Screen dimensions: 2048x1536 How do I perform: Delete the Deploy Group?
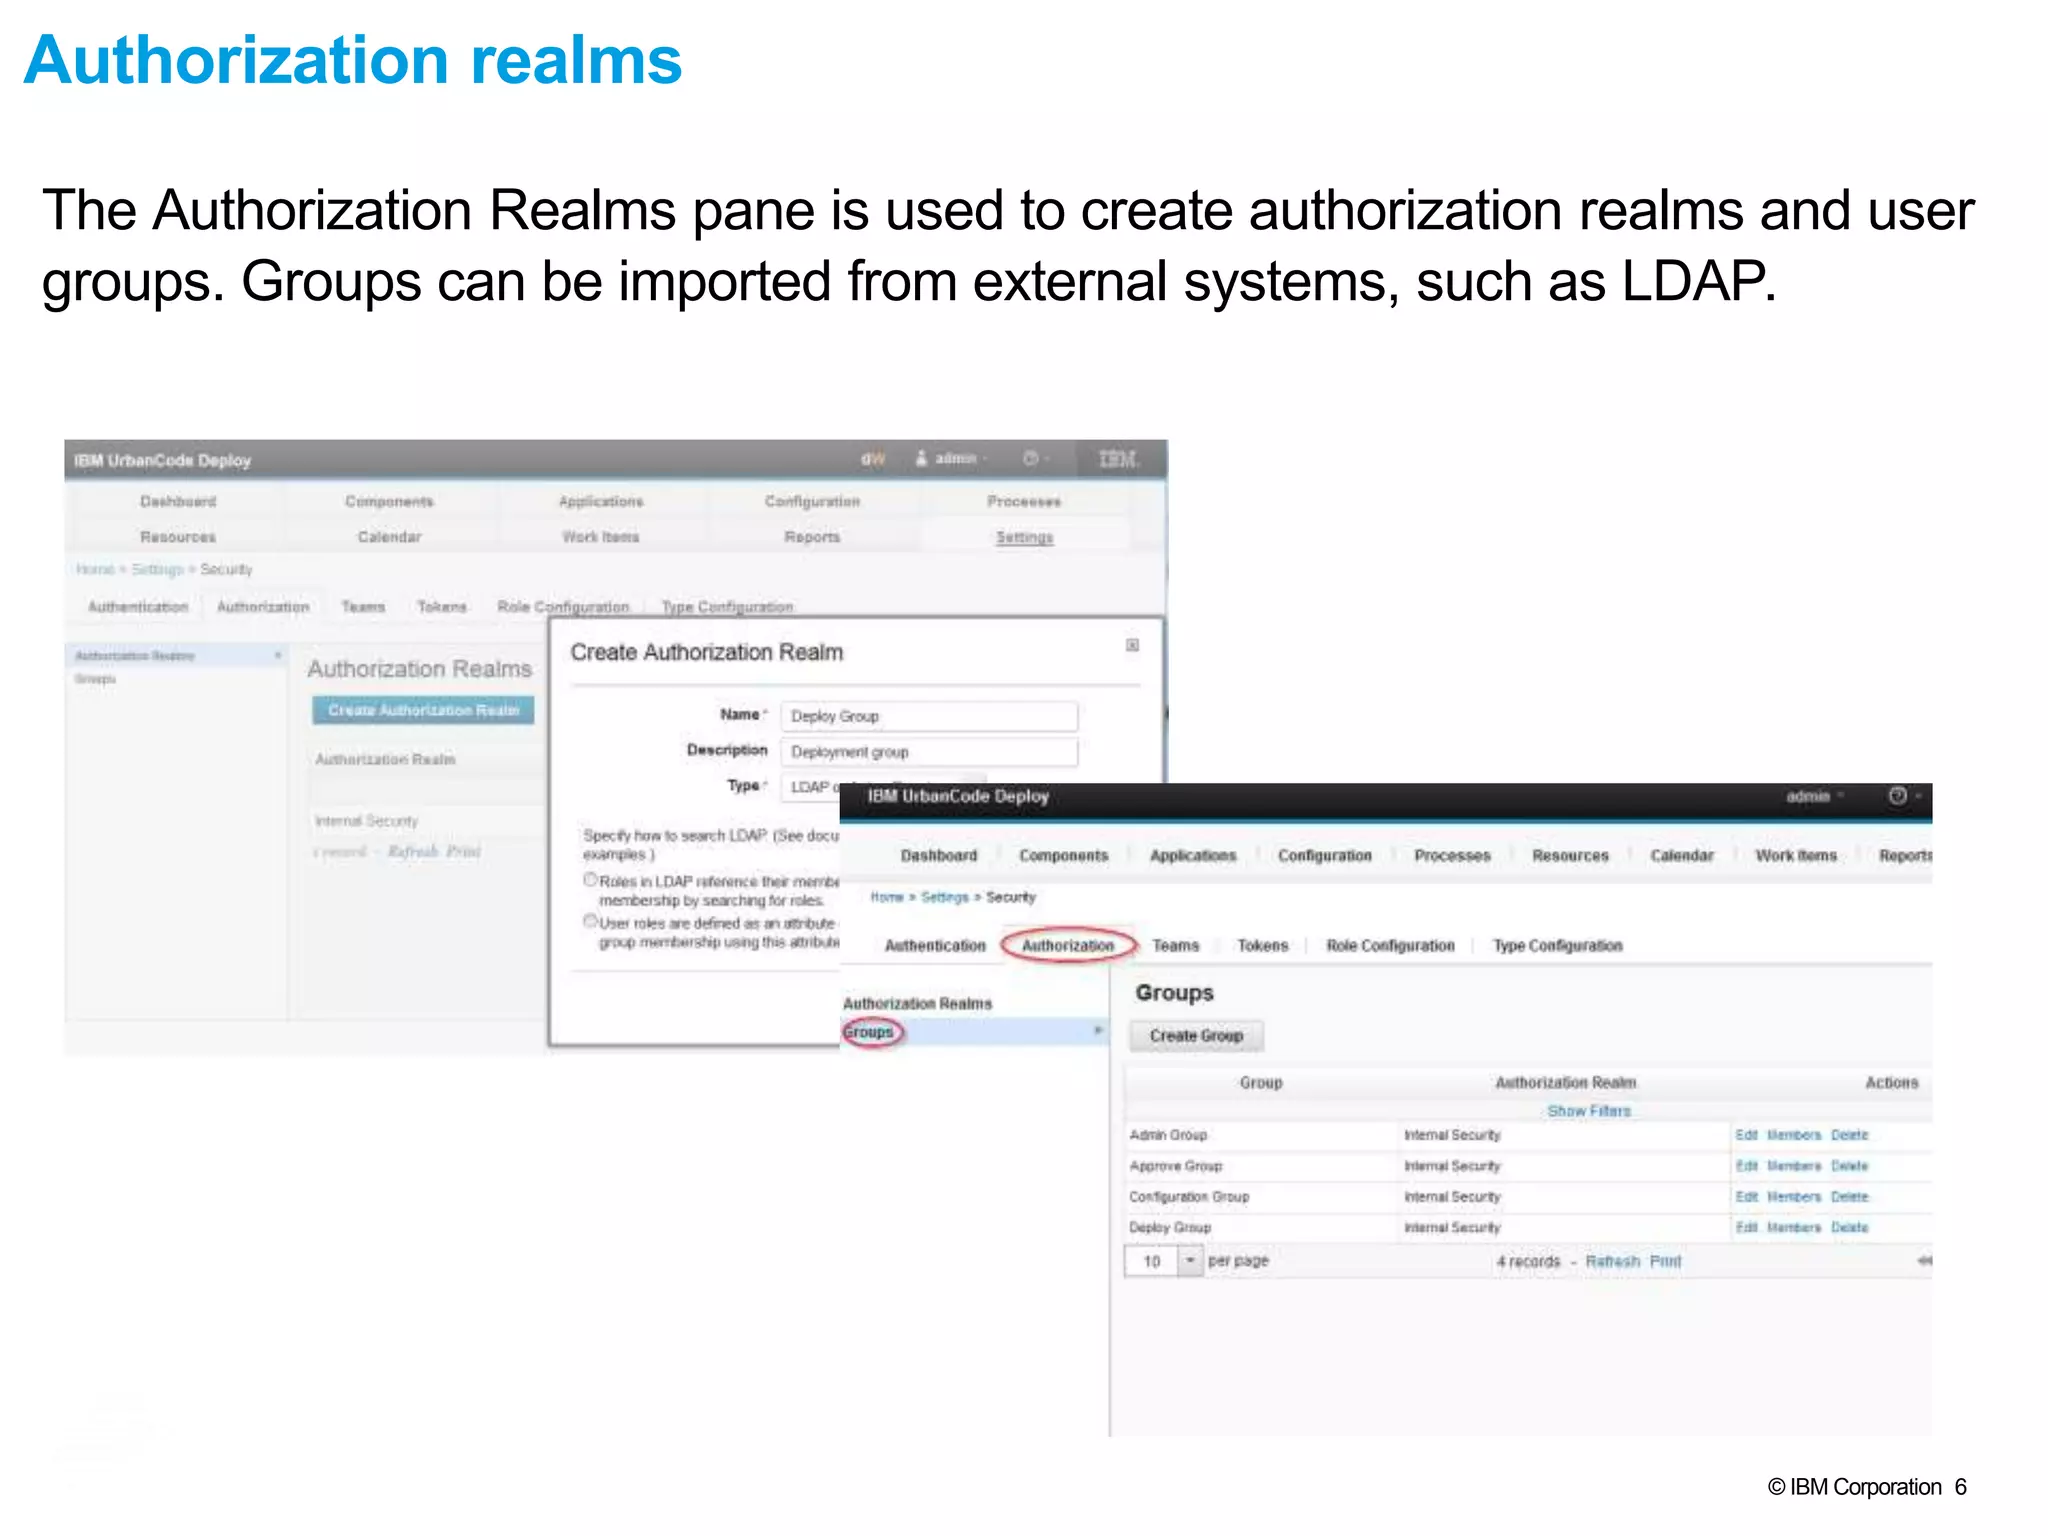coord(1849,1227)
